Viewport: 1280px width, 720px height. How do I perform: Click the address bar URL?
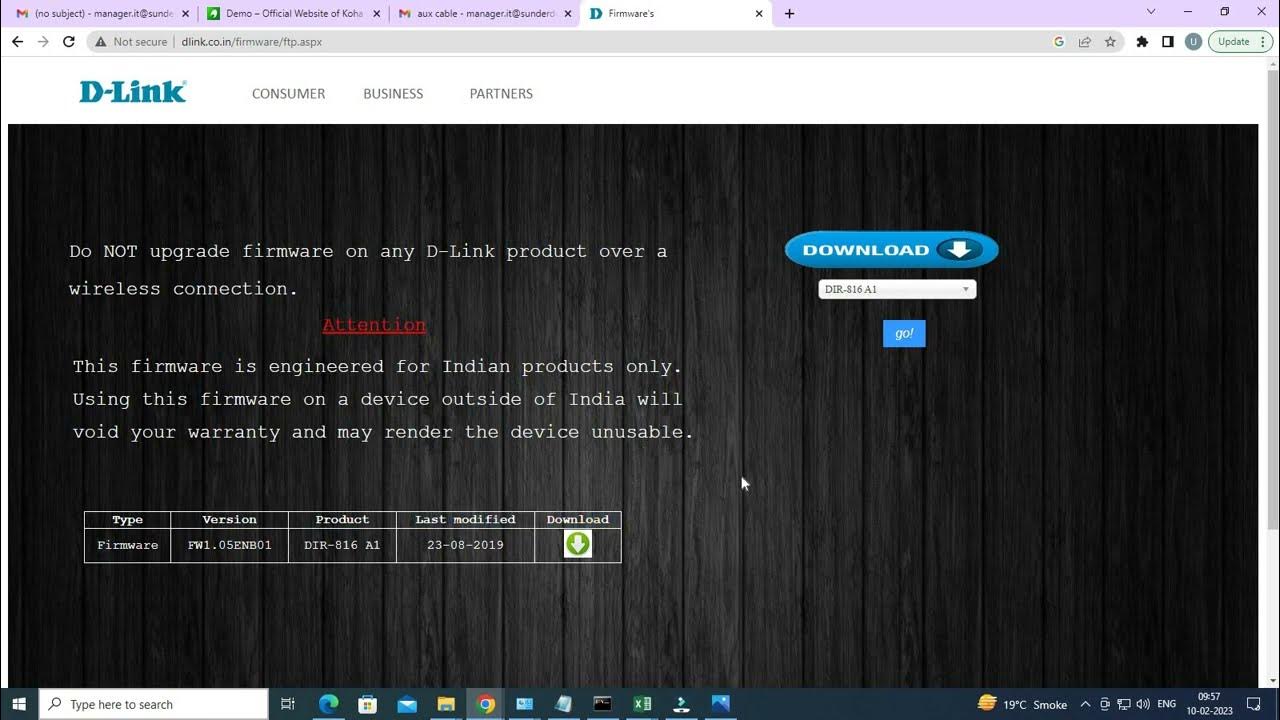coord(252,42)
